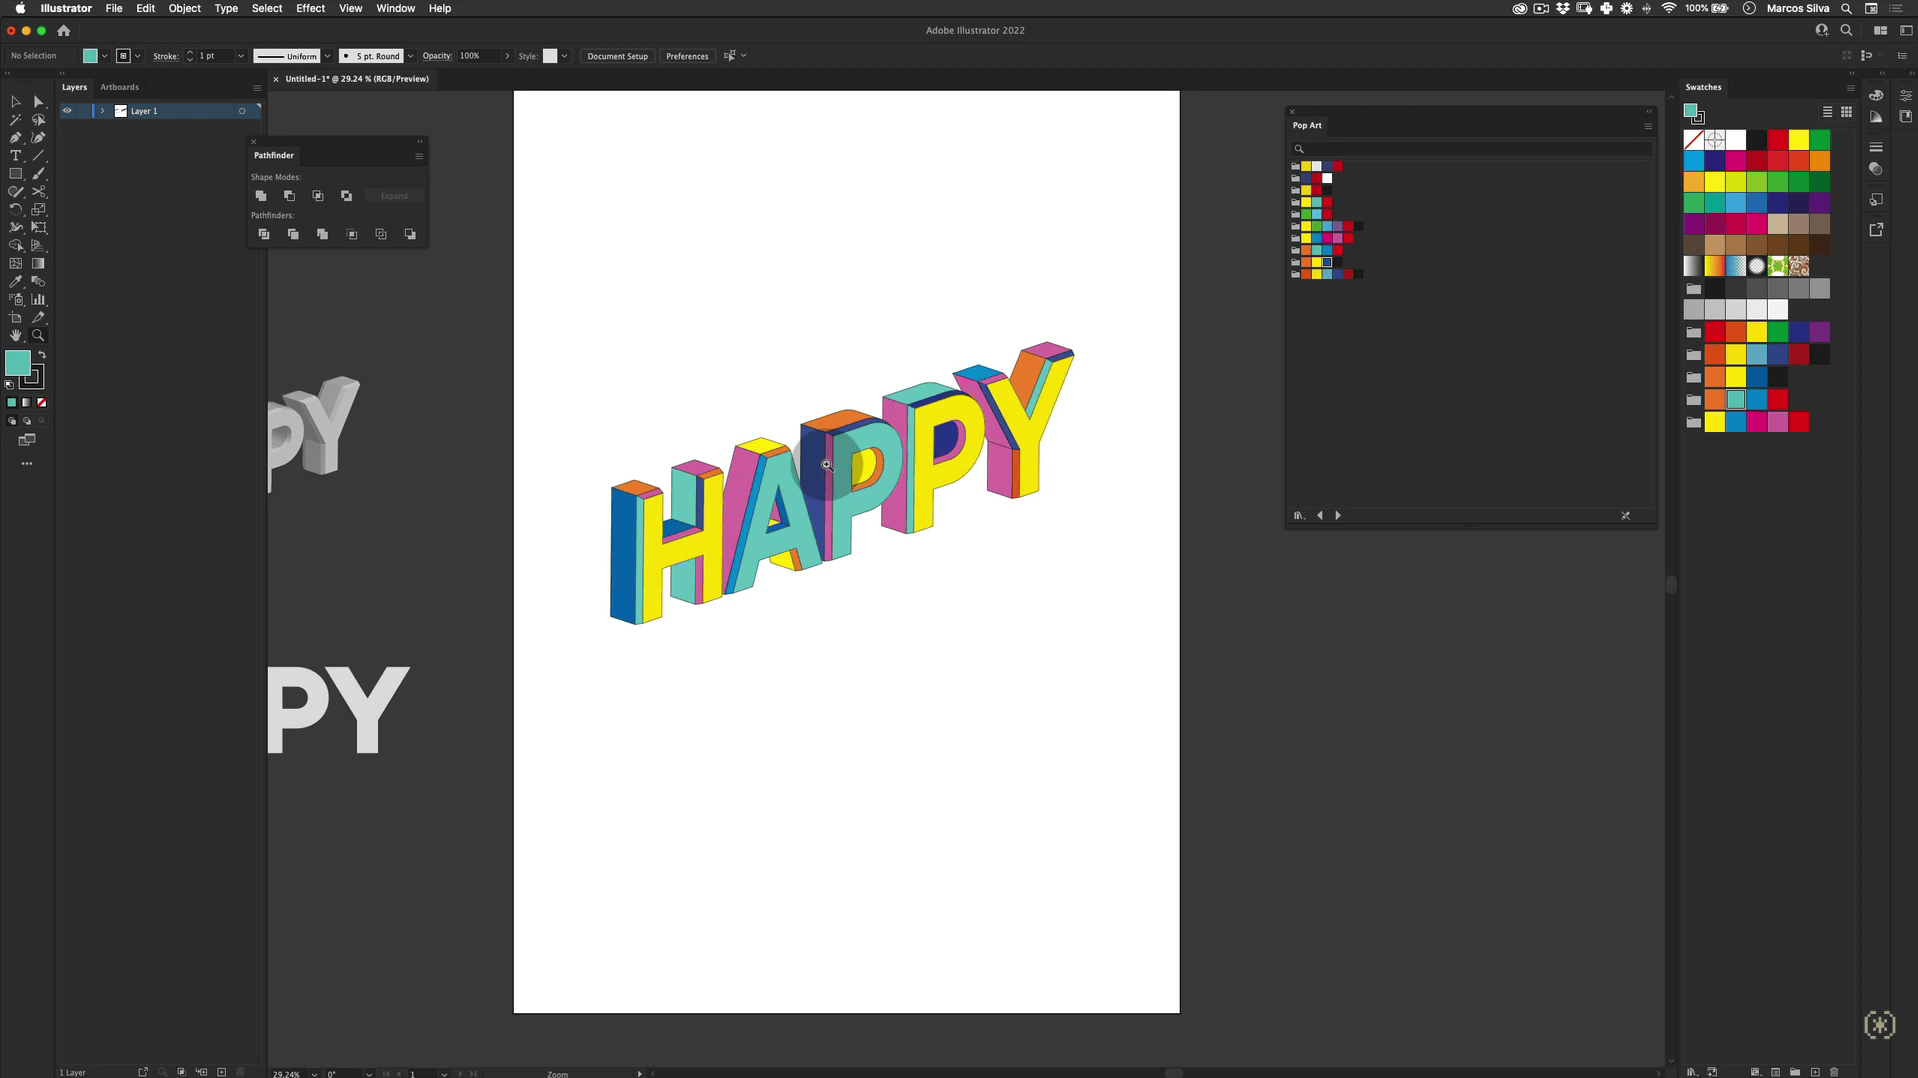Set paint mode to None
The height and width of the screenshot is (1078, 1918).
point(42,402)
